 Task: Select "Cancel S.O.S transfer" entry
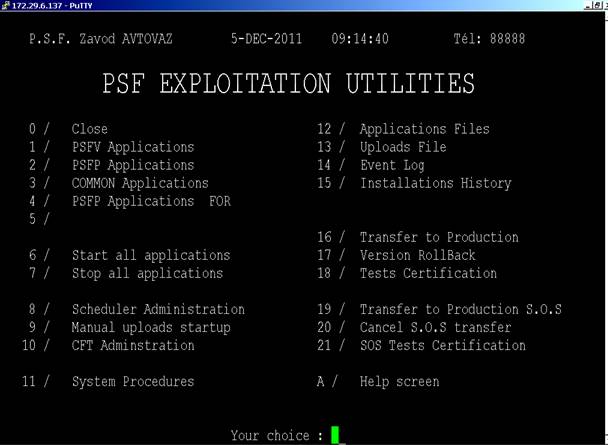(435, 328)
